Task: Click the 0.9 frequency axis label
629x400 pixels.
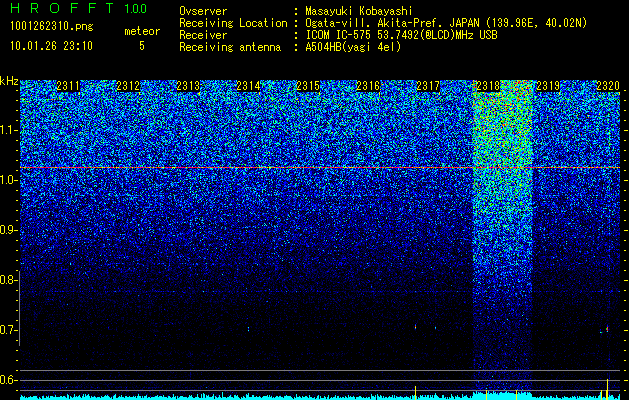Action: pos(8,230)
